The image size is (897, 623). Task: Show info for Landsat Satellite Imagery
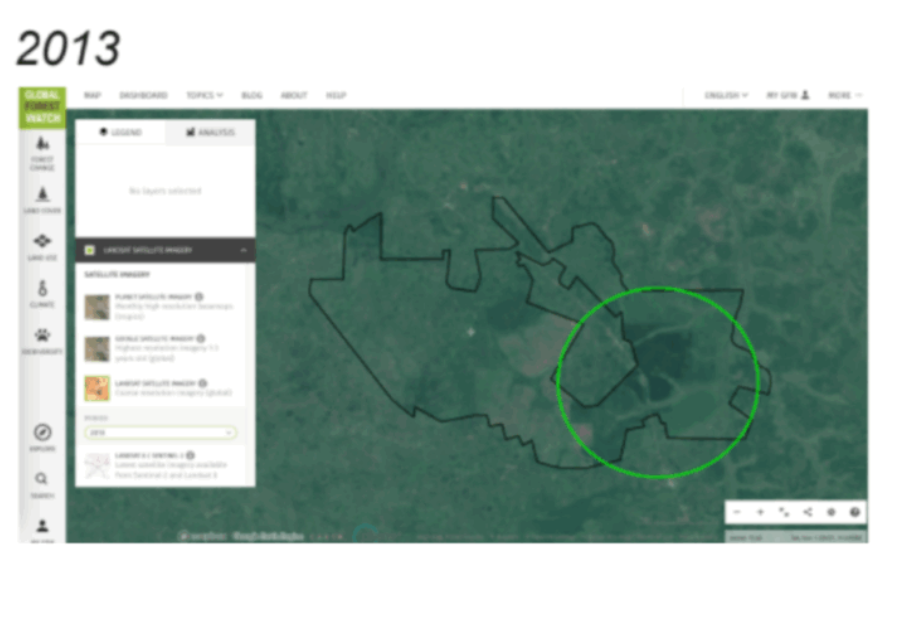click(x=203, y=383)
